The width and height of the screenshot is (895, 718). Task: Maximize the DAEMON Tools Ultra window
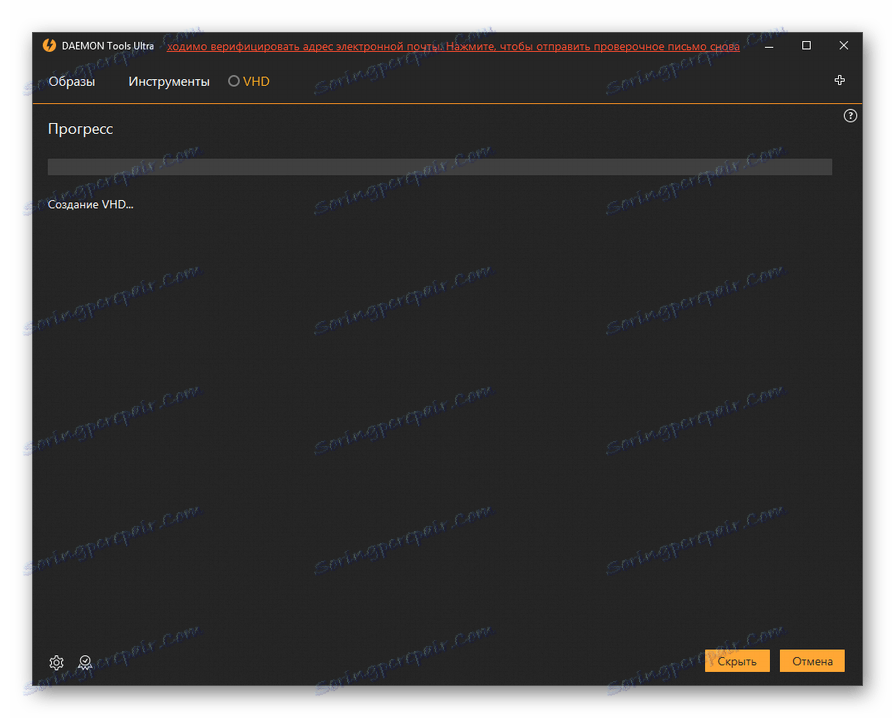pyautogui.click(x=806, y=46)
